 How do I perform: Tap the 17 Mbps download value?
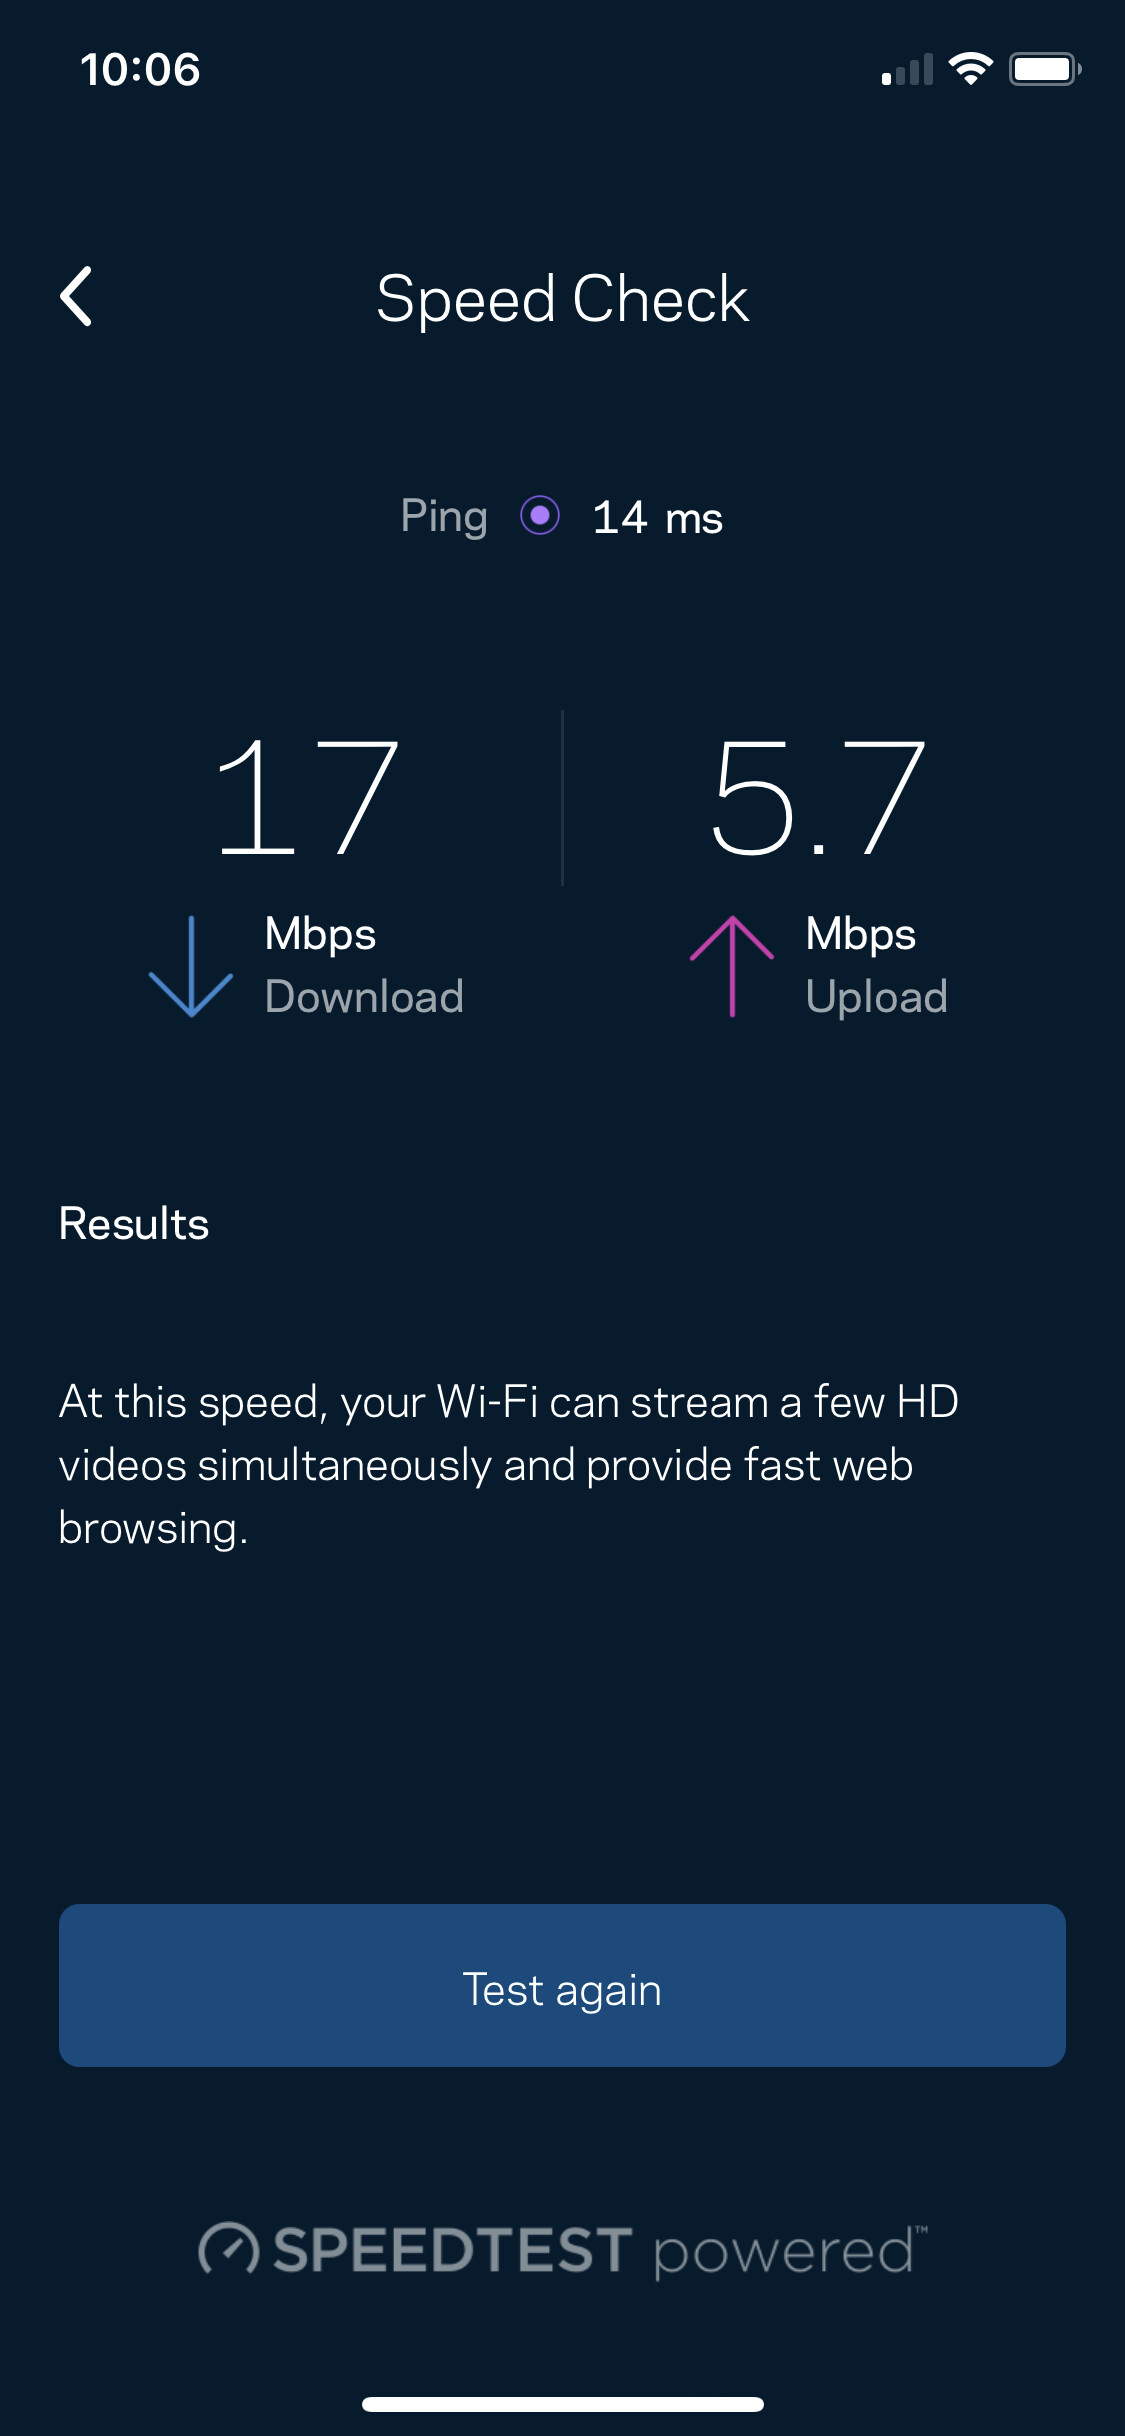308,798
